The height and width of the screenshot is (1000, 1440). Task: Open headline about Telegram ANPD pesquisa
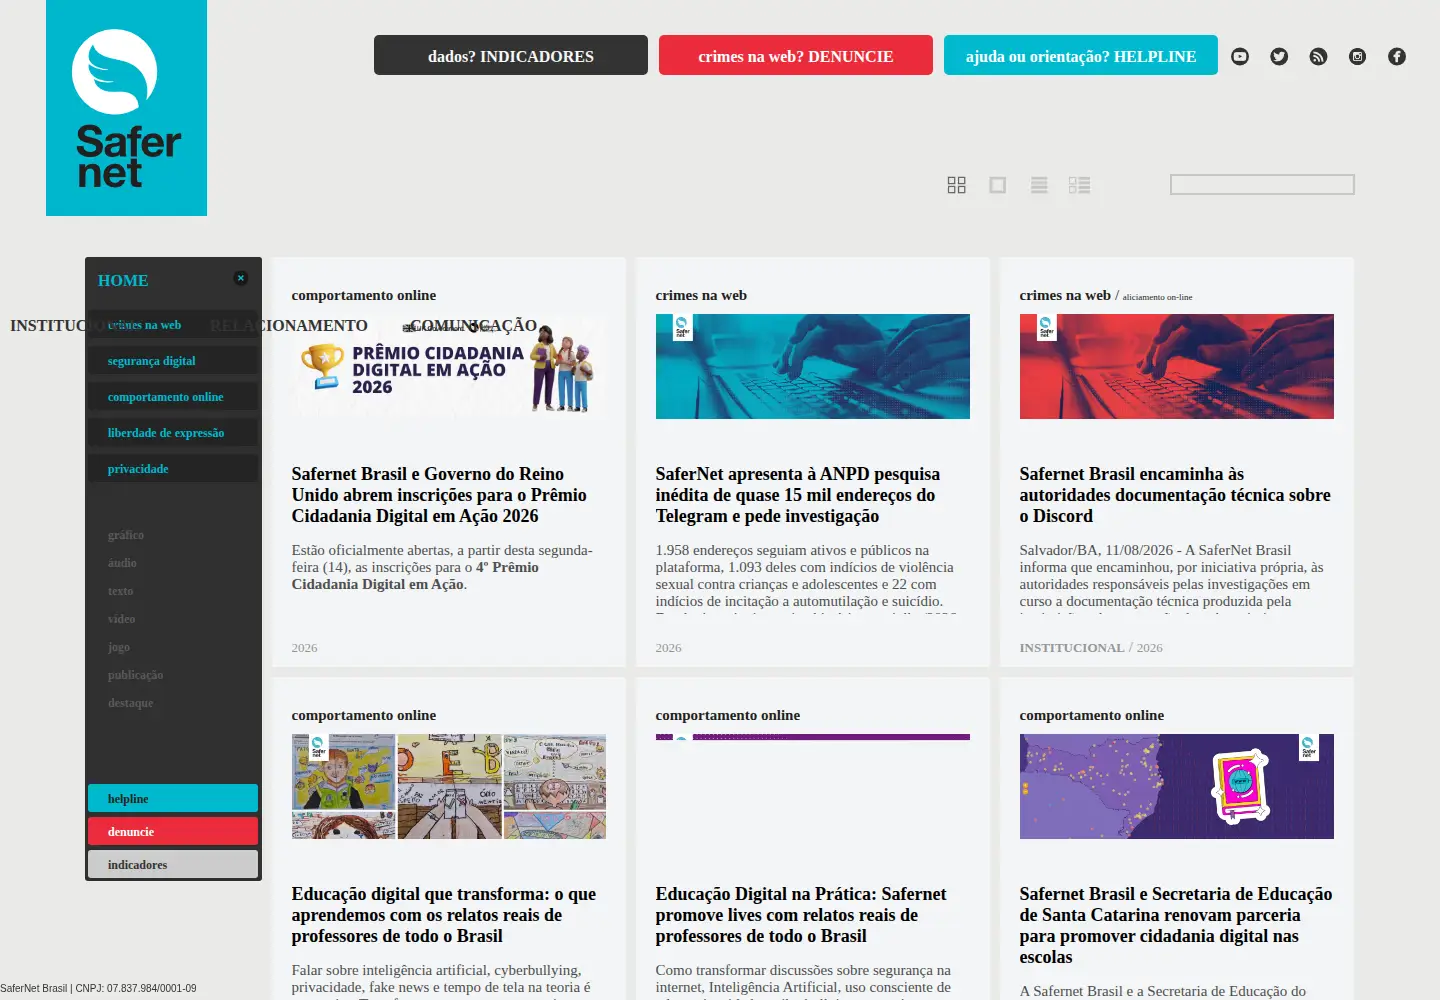point(798,495)
